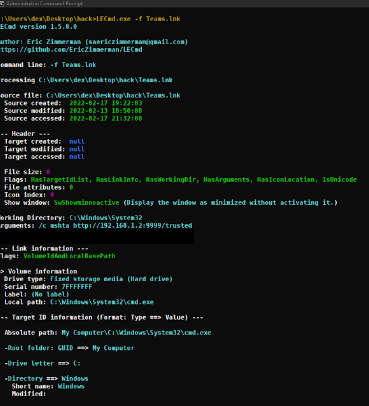Click the 'Administrator: Command Prompt' window title

click(44, 3)
